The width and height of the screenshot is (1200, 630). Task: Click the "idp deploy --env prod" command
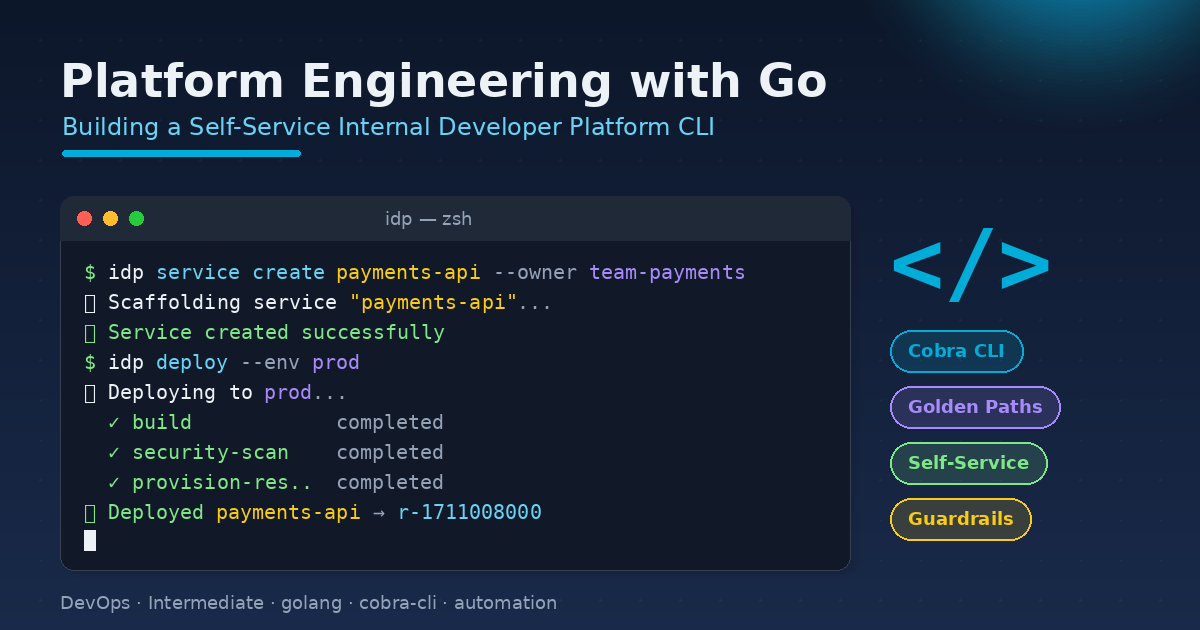pos(221,363)
